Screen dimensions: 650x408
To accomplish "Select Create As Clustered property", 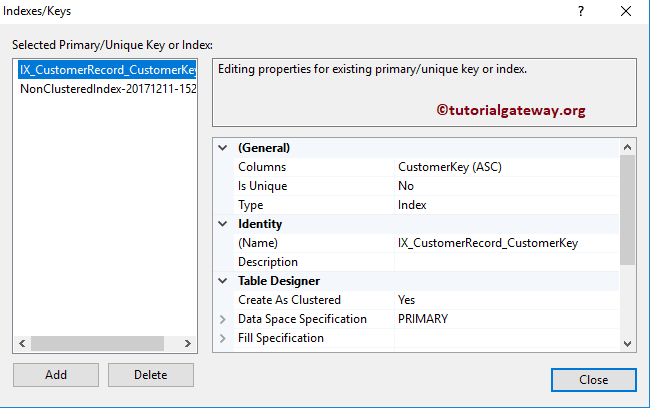I will [289, 300].
